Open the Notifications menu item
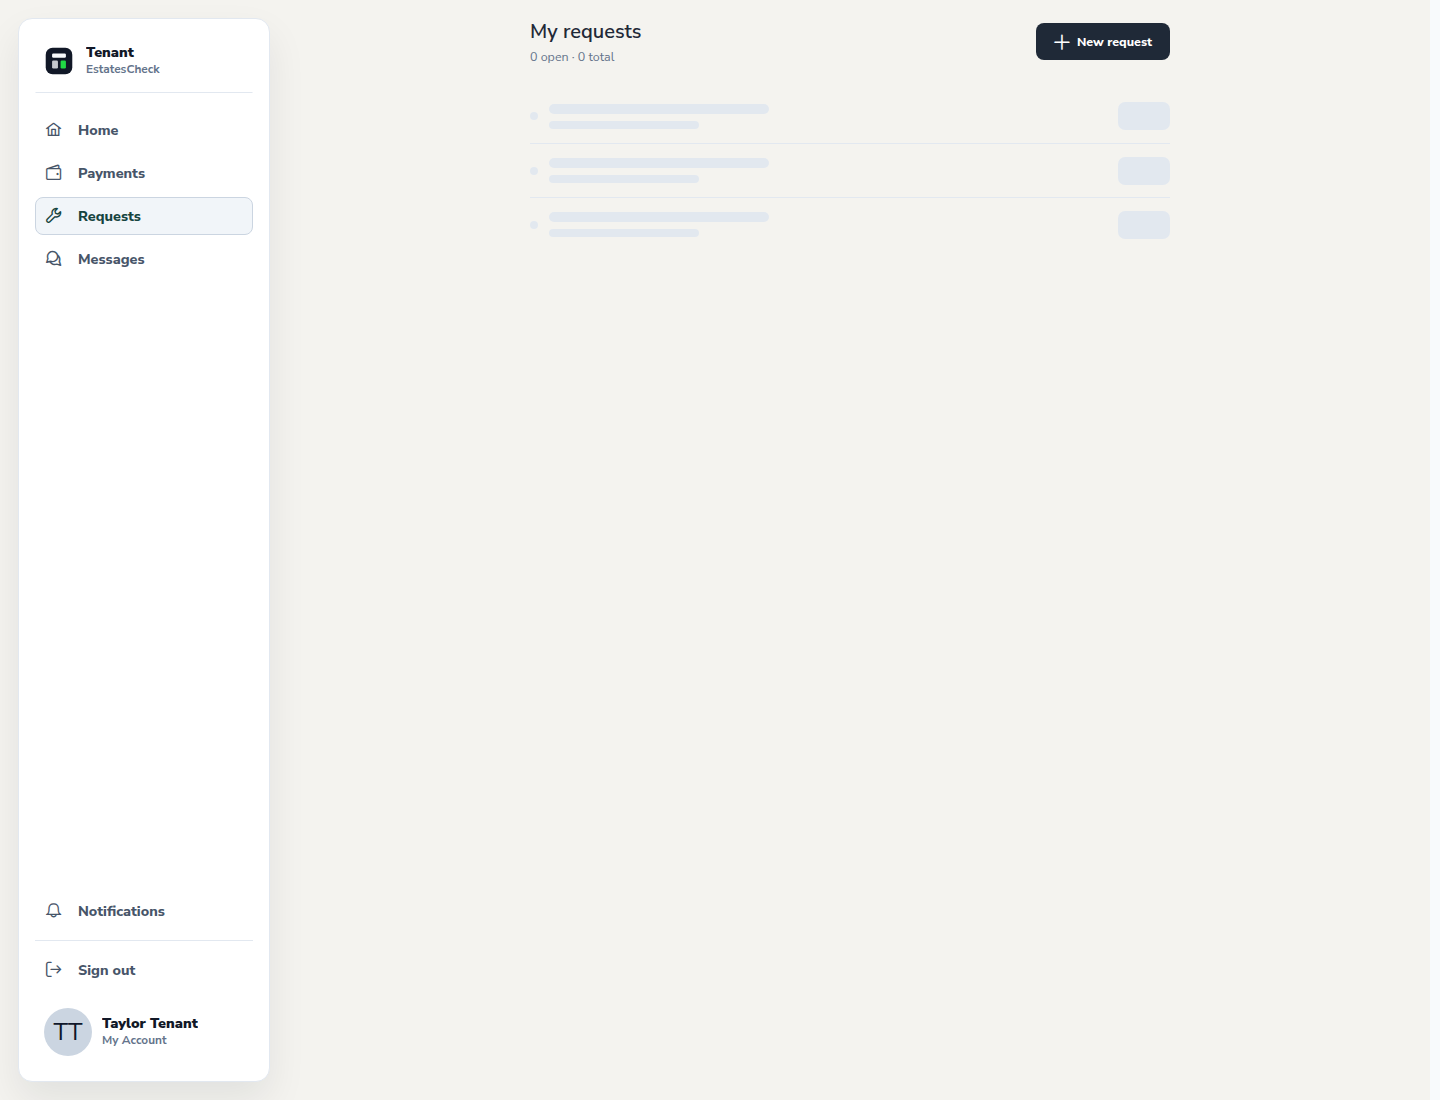Image resolution: width=1440 pixels, height=1100 pixels. [x=144, y=911]
